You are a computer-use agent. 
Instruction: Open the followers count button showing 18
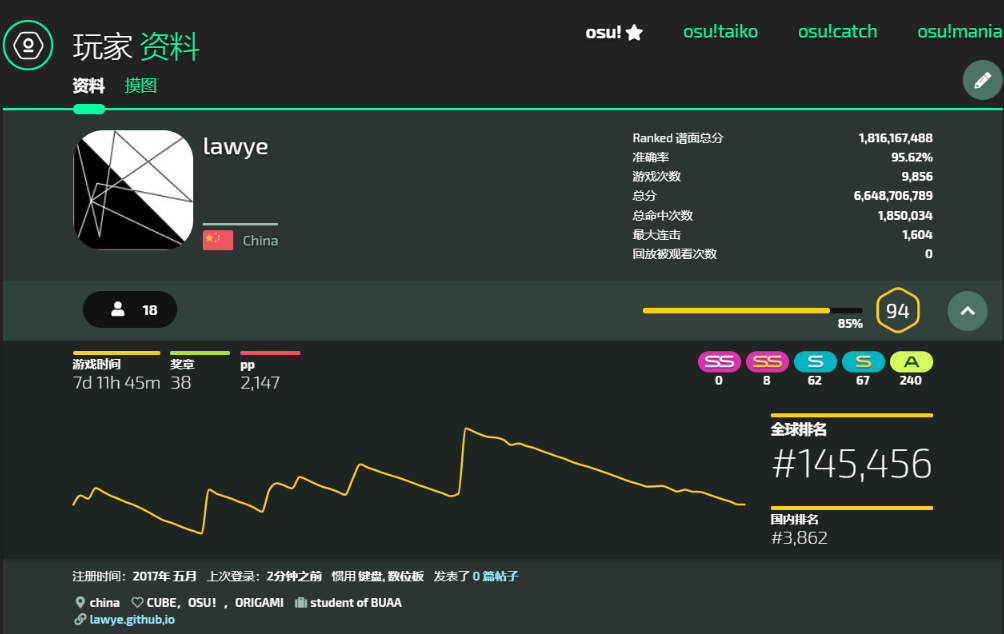point(130,310)
